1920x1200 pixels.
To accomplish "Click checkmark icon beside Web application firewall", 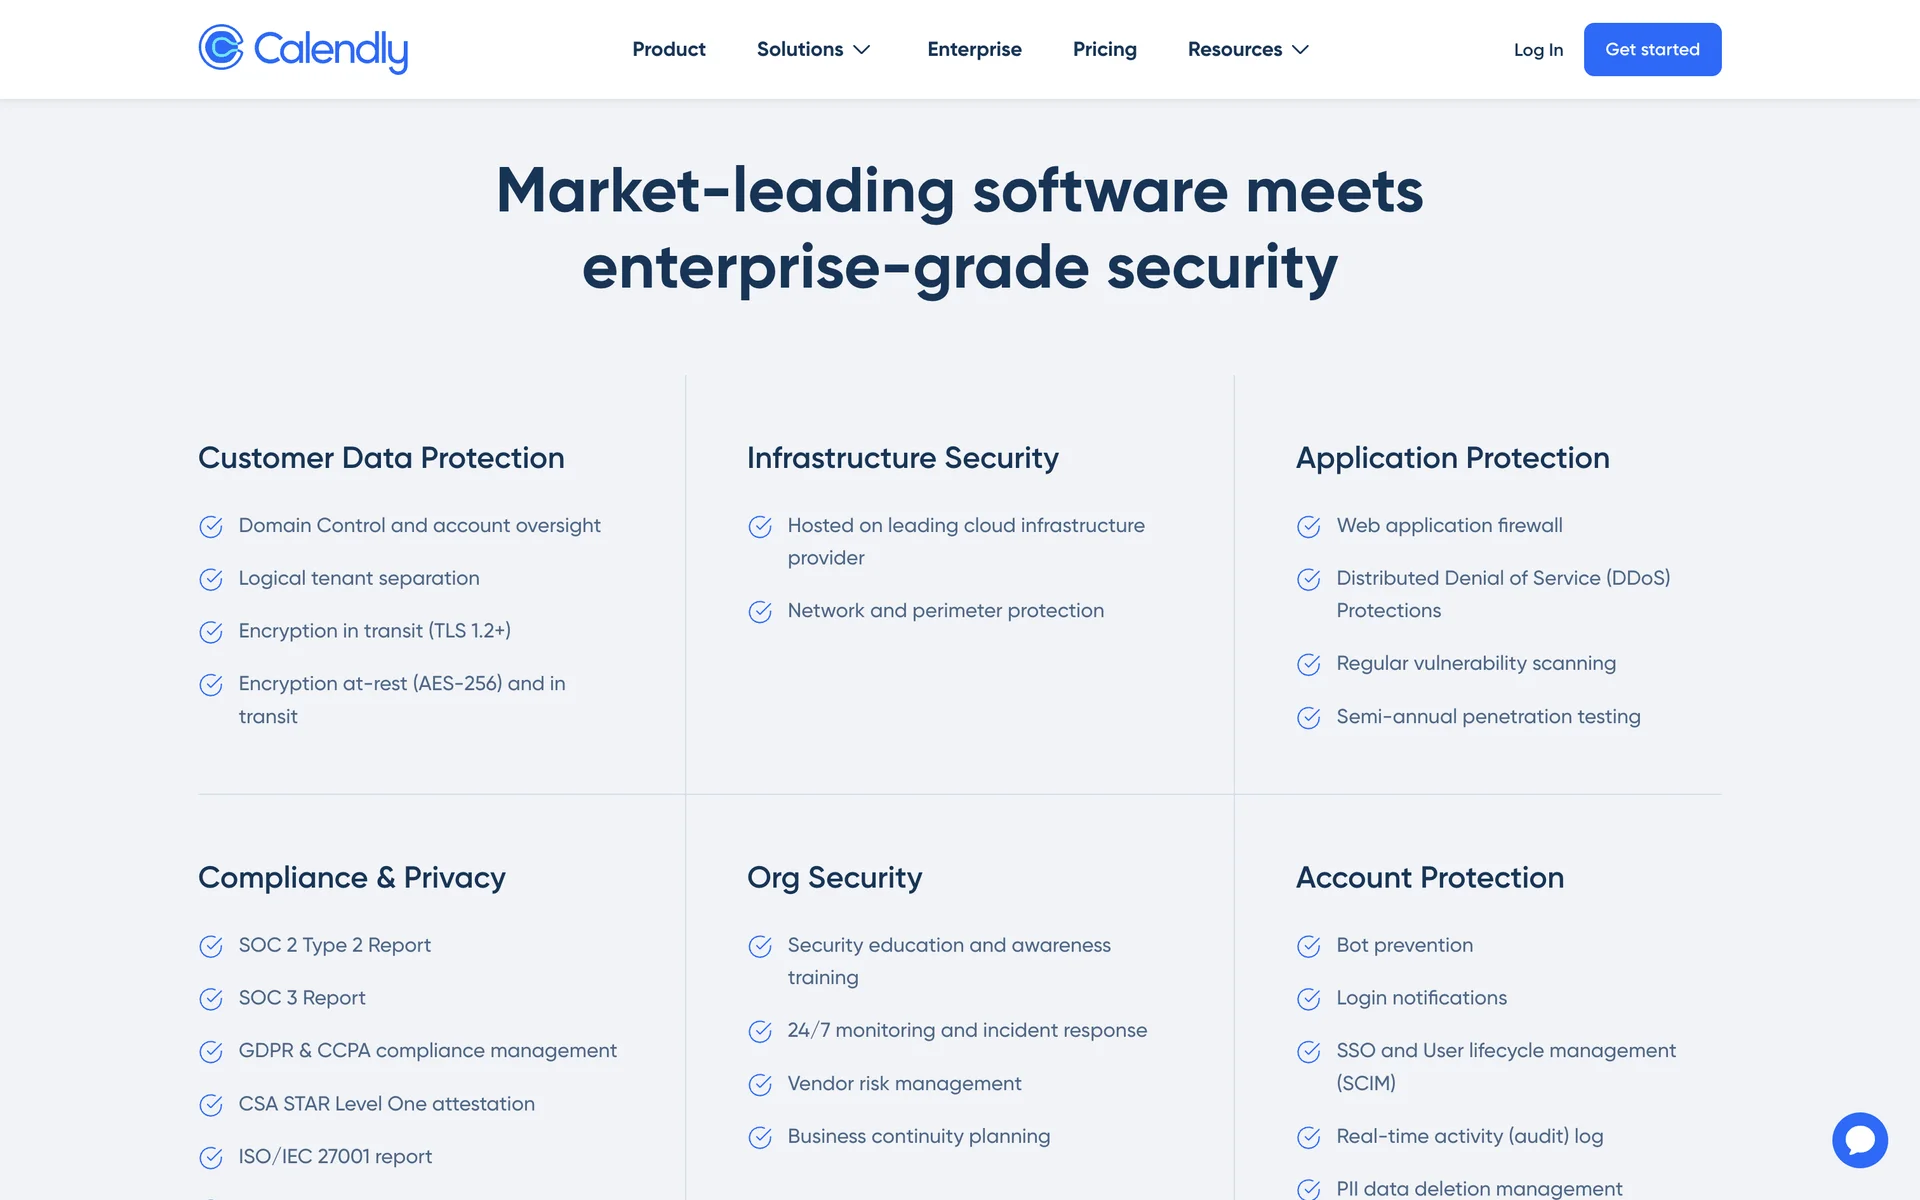I will (x=1308, y=527).
